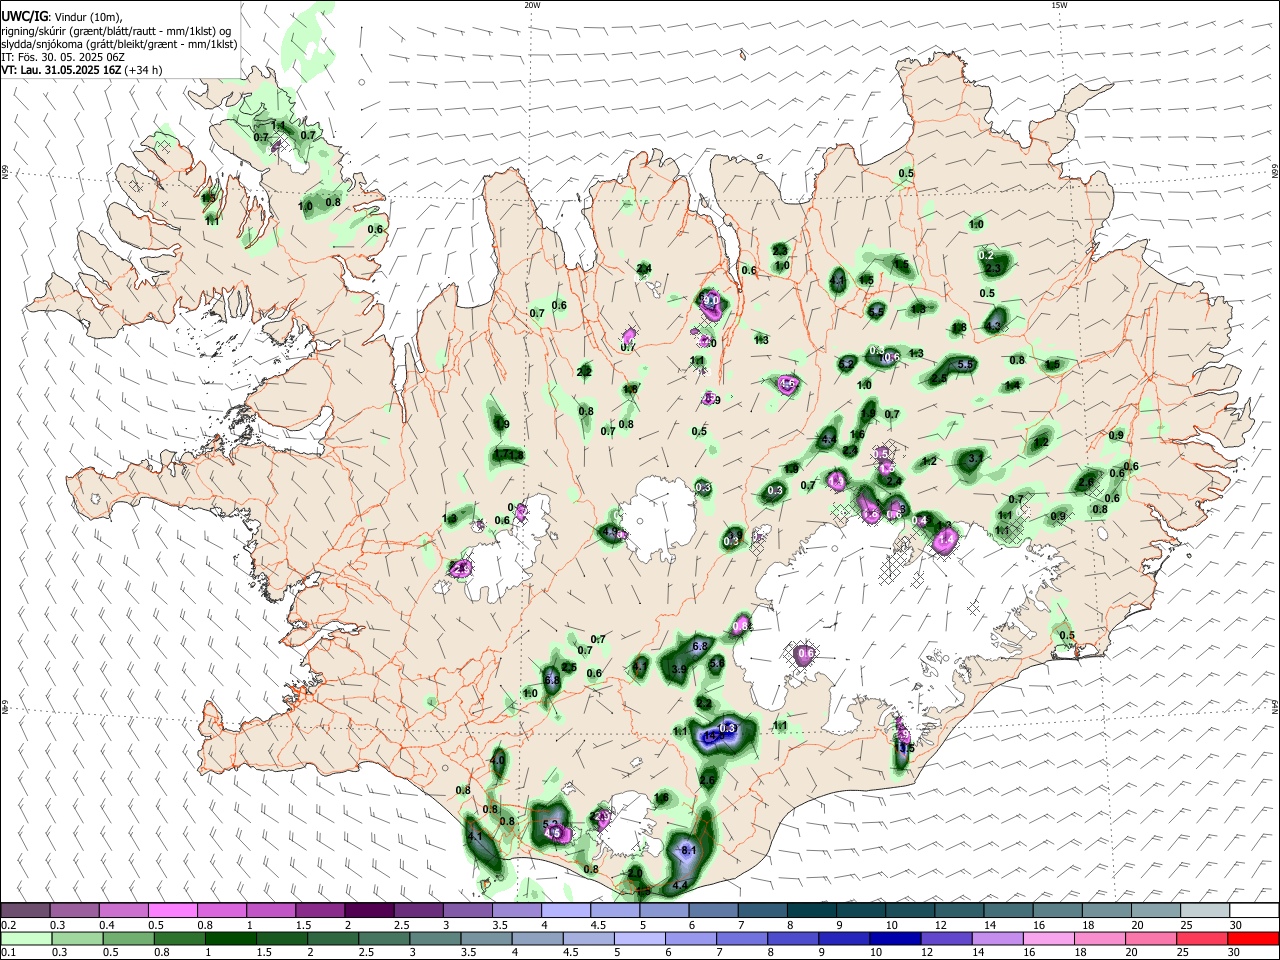Image resolution: width=1280 pixels, height=960 pixels.
Task: Click the lower legend swatch between 25 and 30
Action: [1201, 939]
